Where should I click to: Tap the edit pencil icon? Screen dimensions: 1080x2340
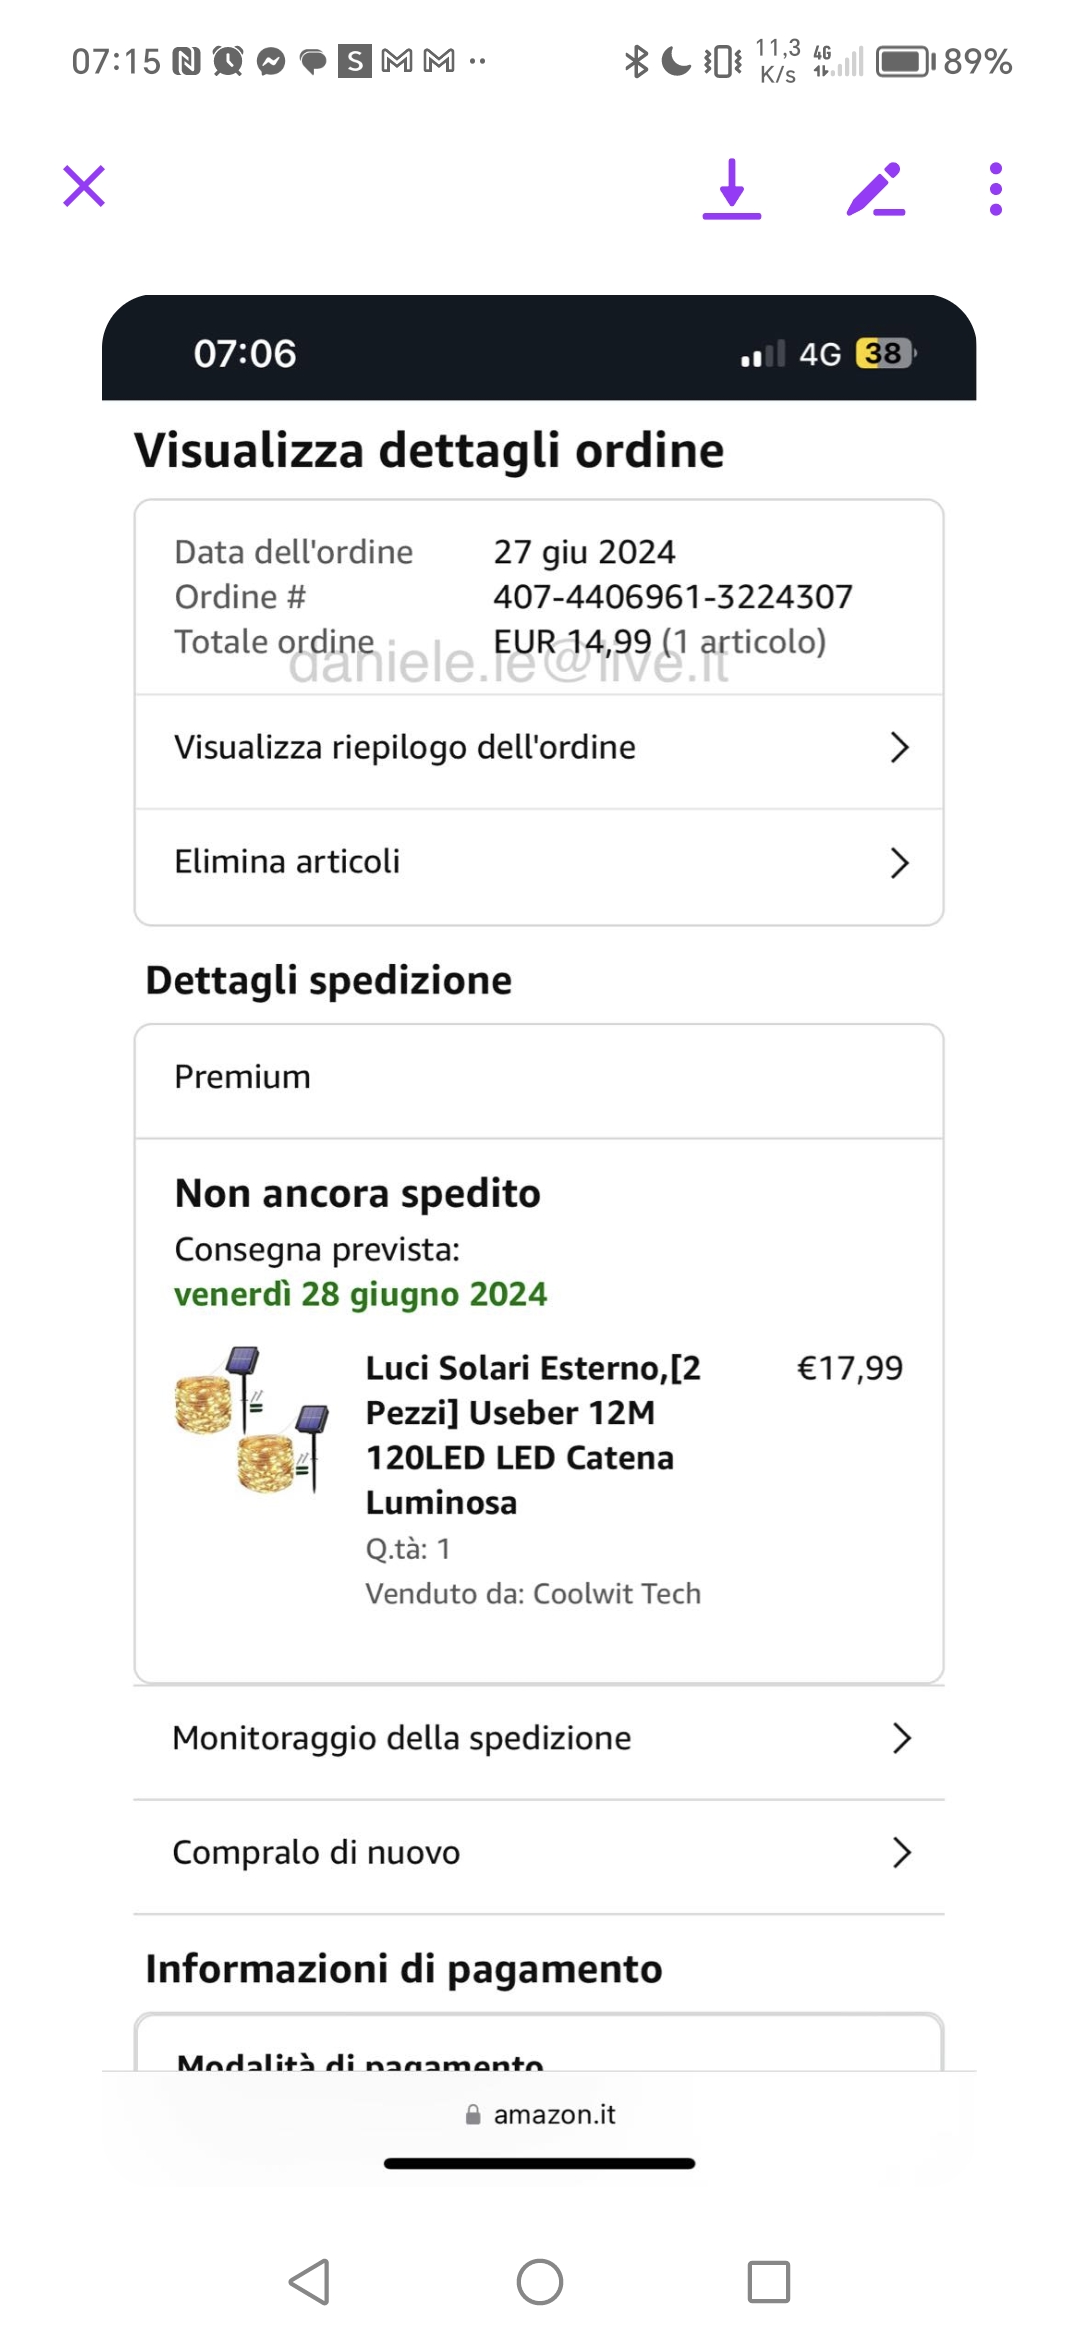(x=876, y=188)
